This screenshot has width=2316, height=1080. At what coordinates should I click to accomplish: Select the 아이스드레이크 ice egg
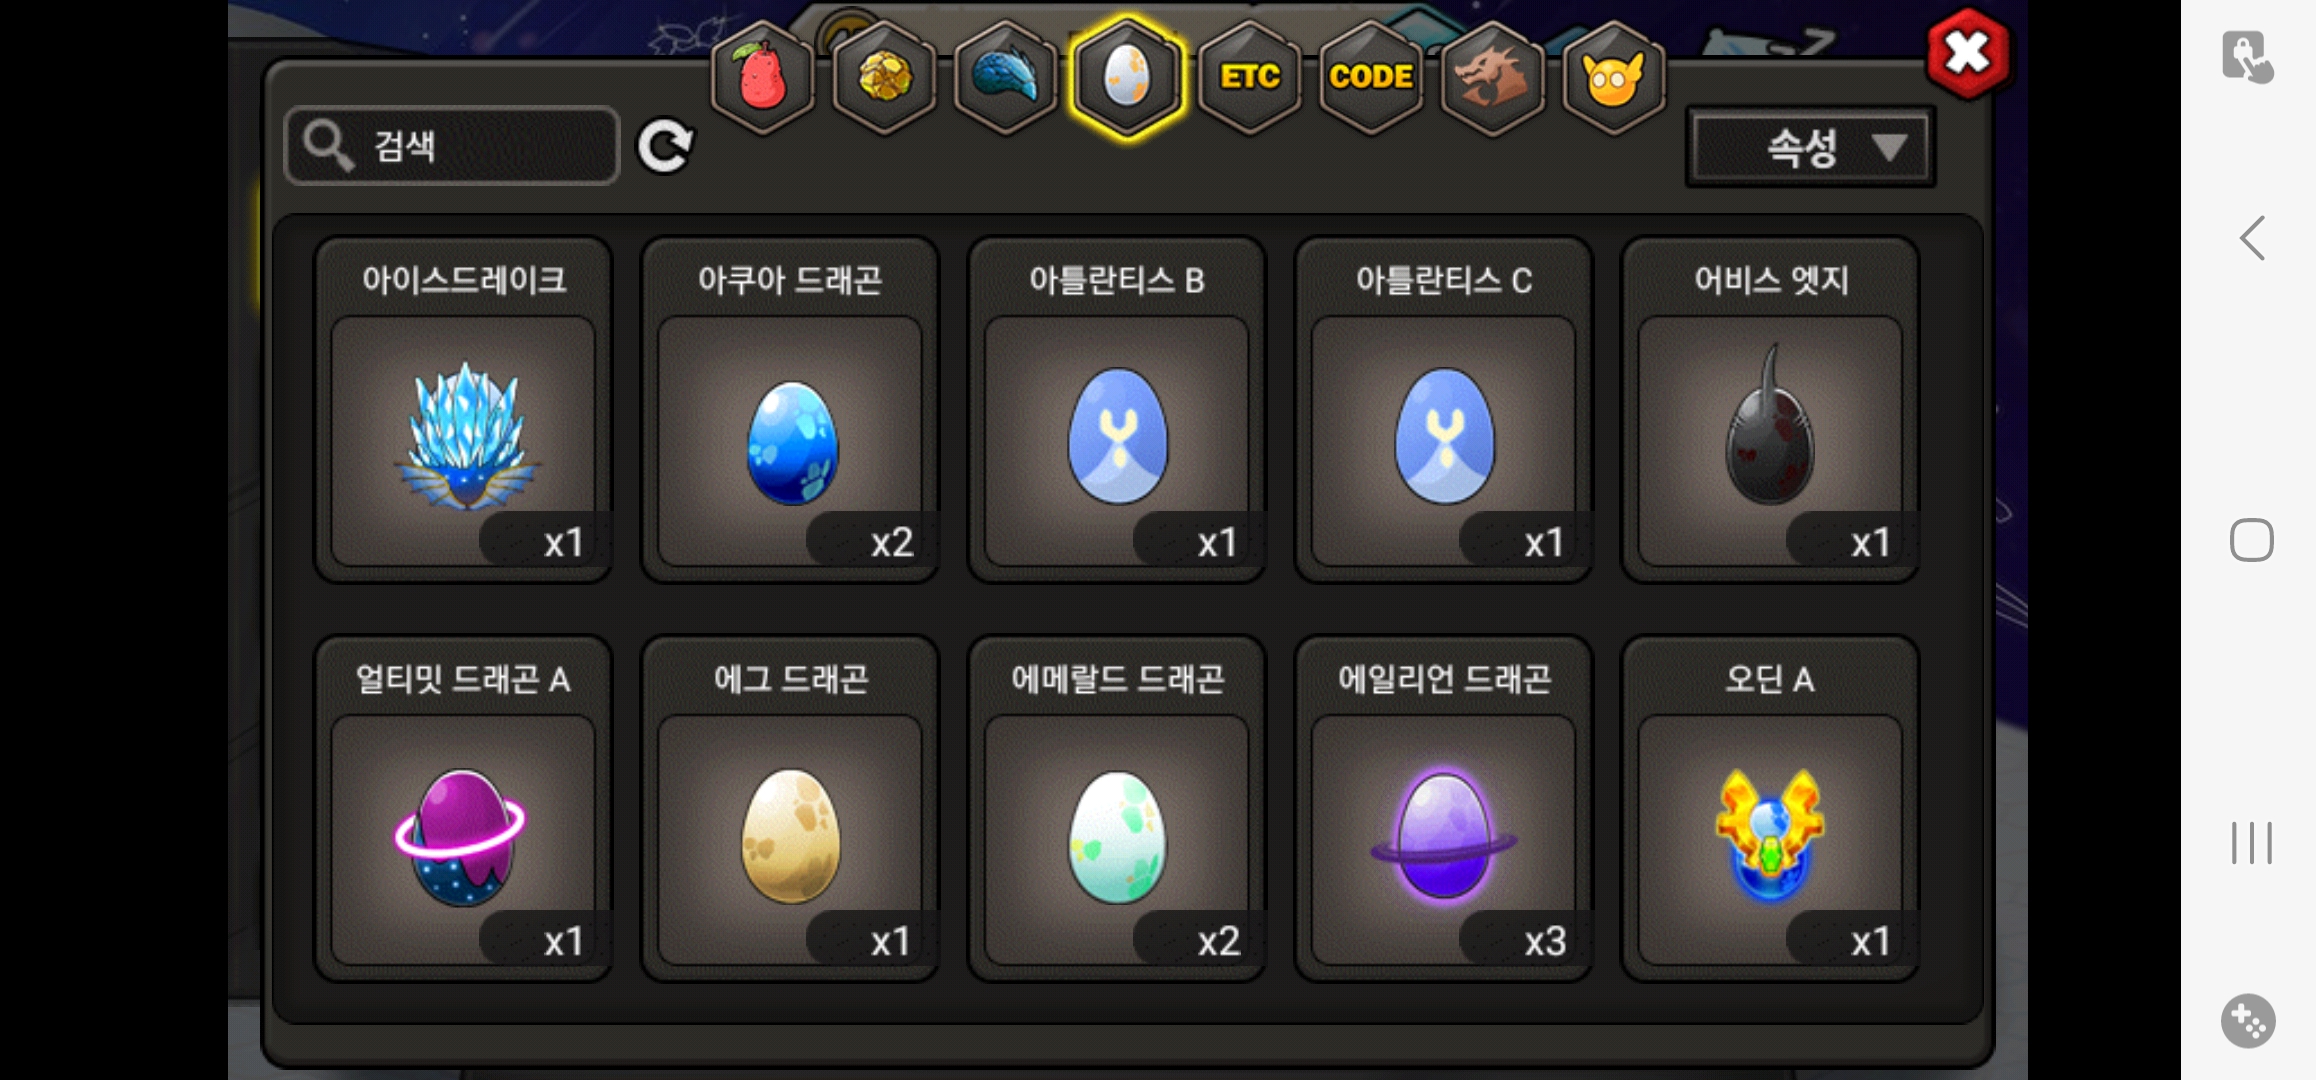click(463, 410)
